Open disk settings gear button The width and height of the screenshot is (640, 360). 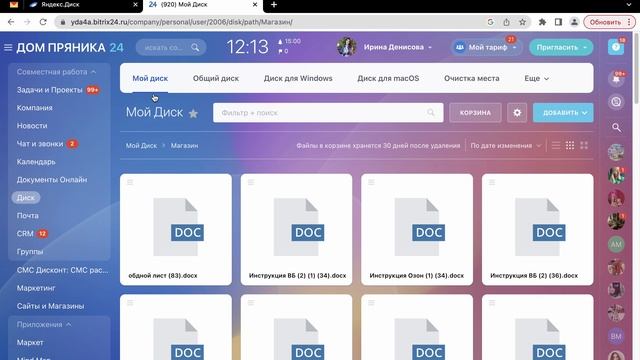517,113
